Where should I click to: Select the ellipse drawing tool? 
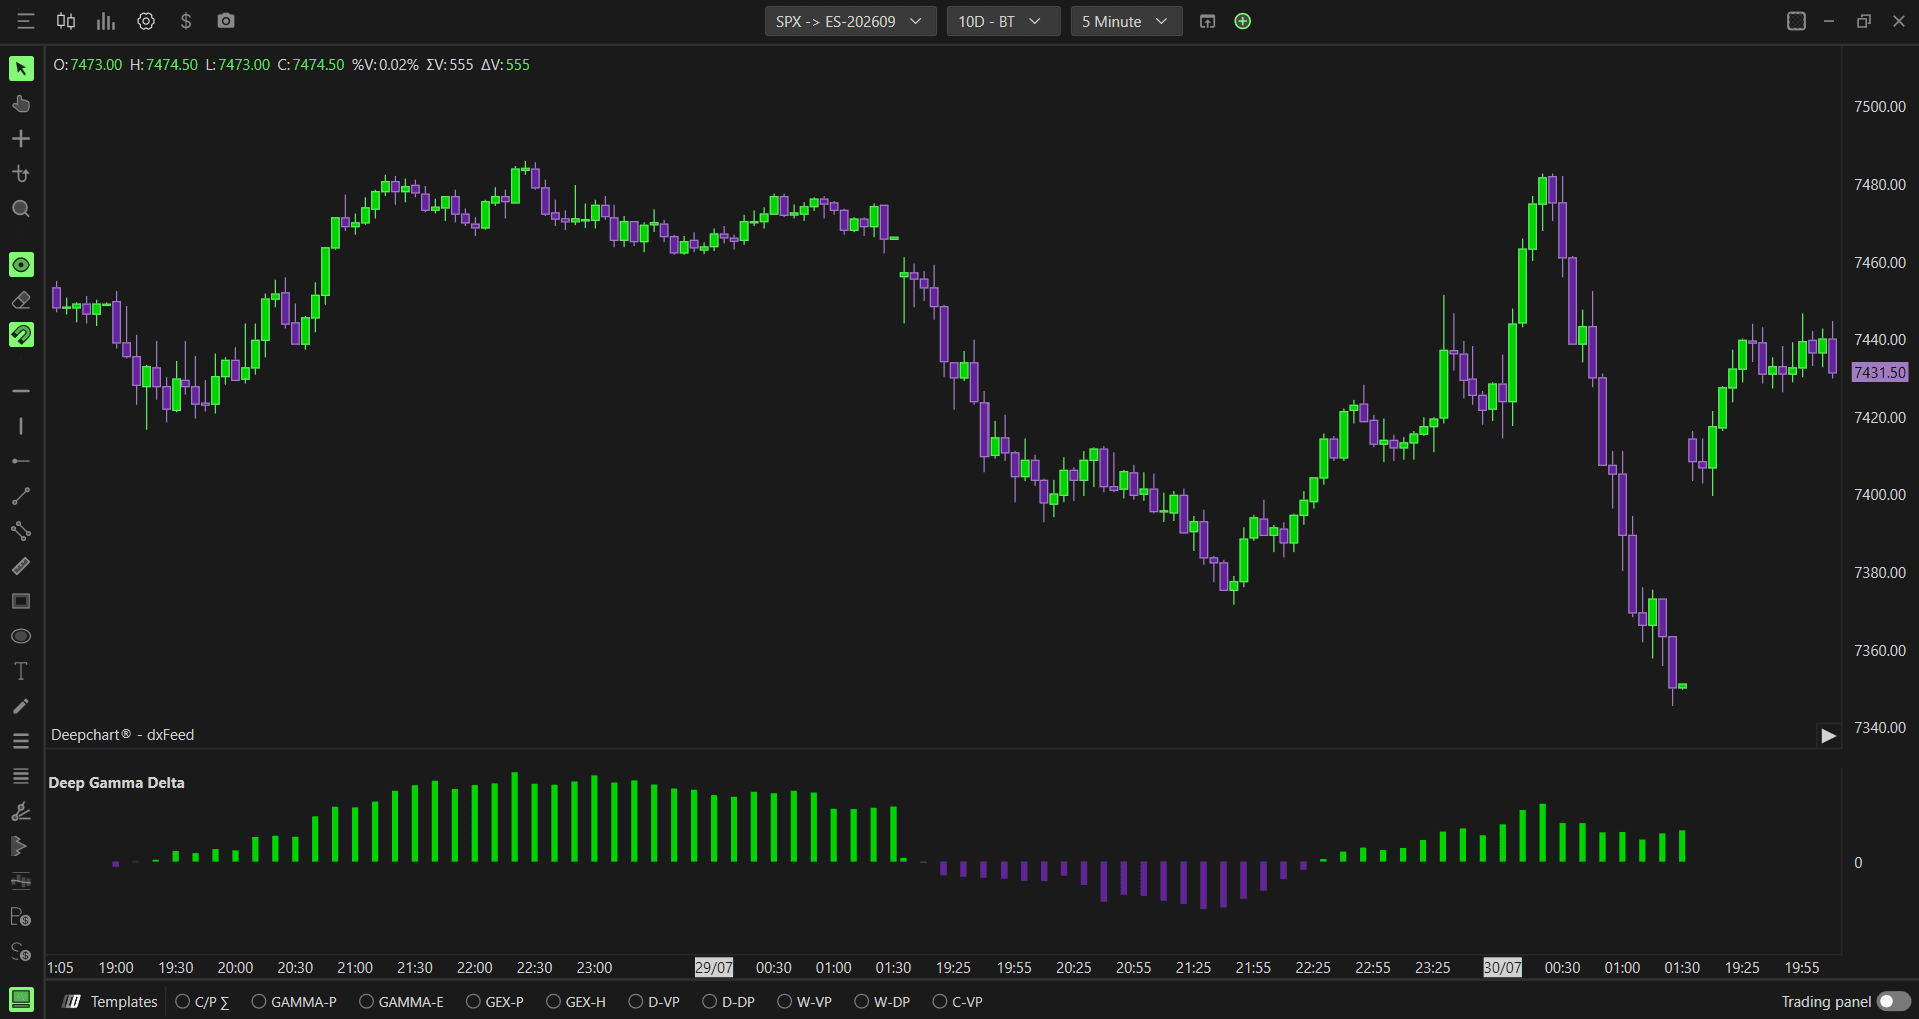[x=21, y=636]
